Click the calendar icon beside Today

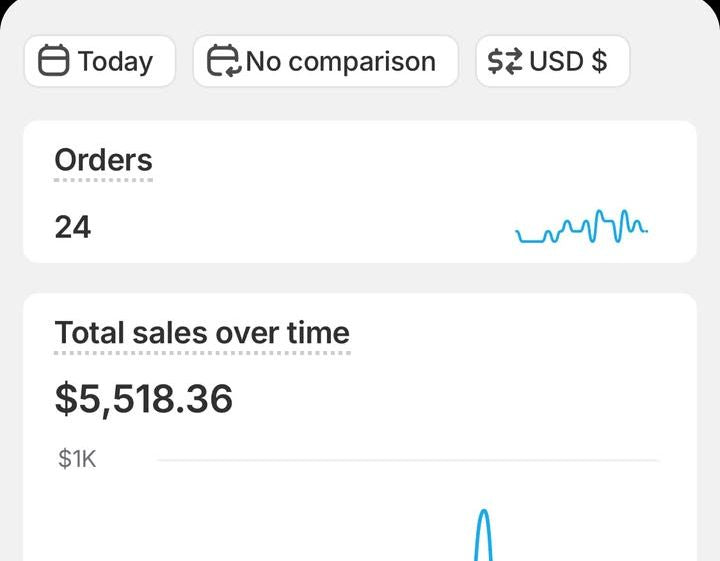[x=53, y=60]
